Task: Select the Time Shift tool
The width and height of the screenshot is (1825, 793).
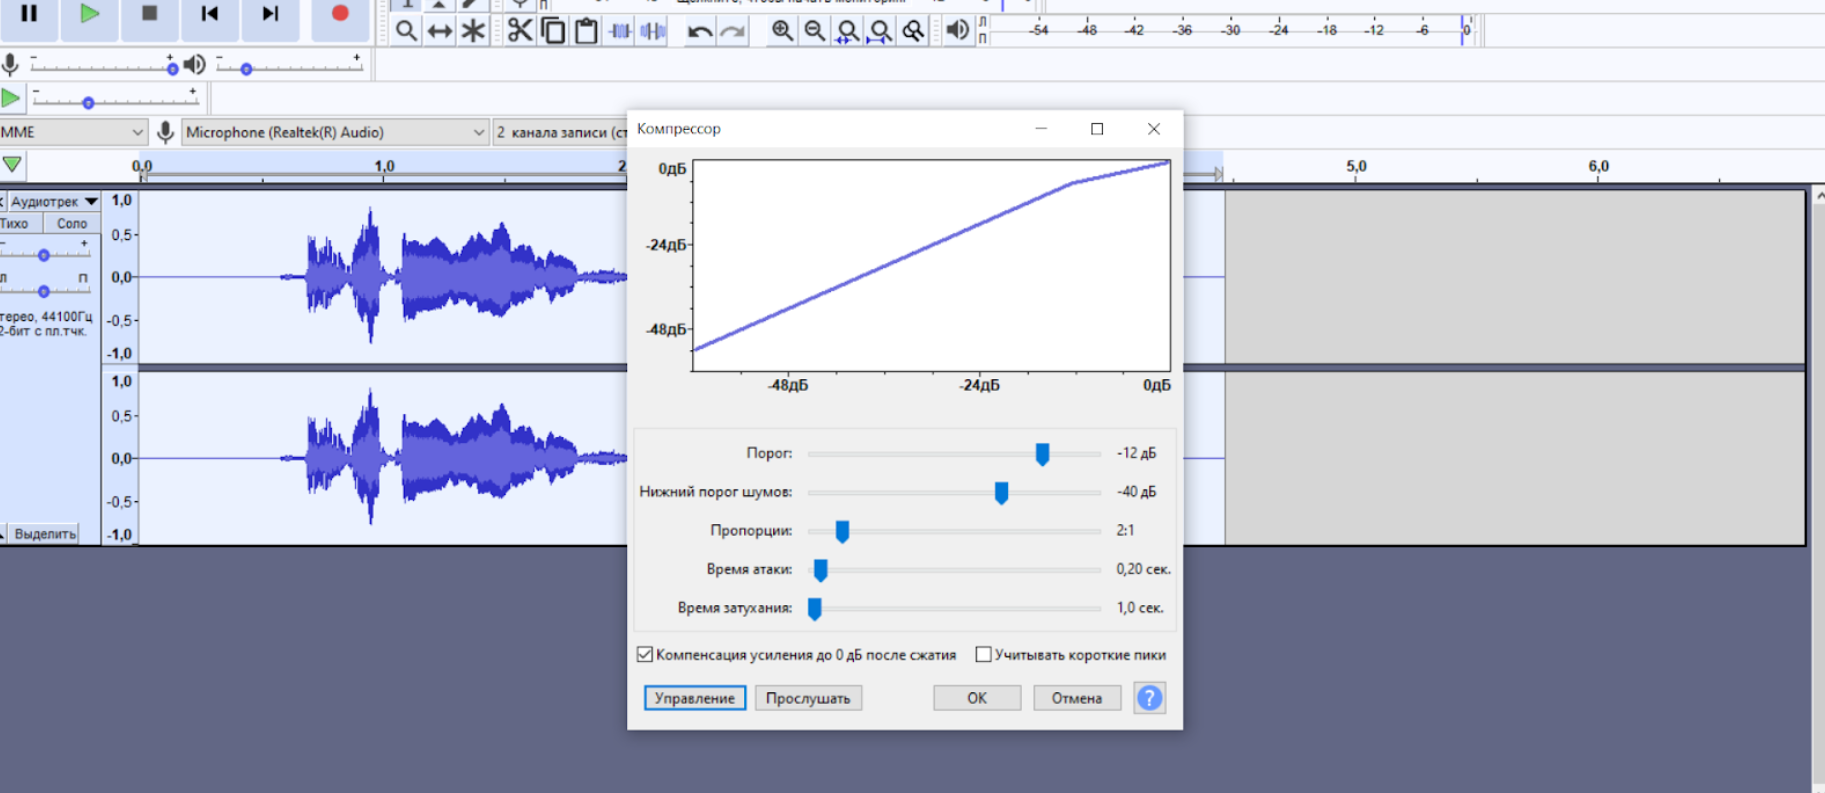Action: tap(439, 31)
